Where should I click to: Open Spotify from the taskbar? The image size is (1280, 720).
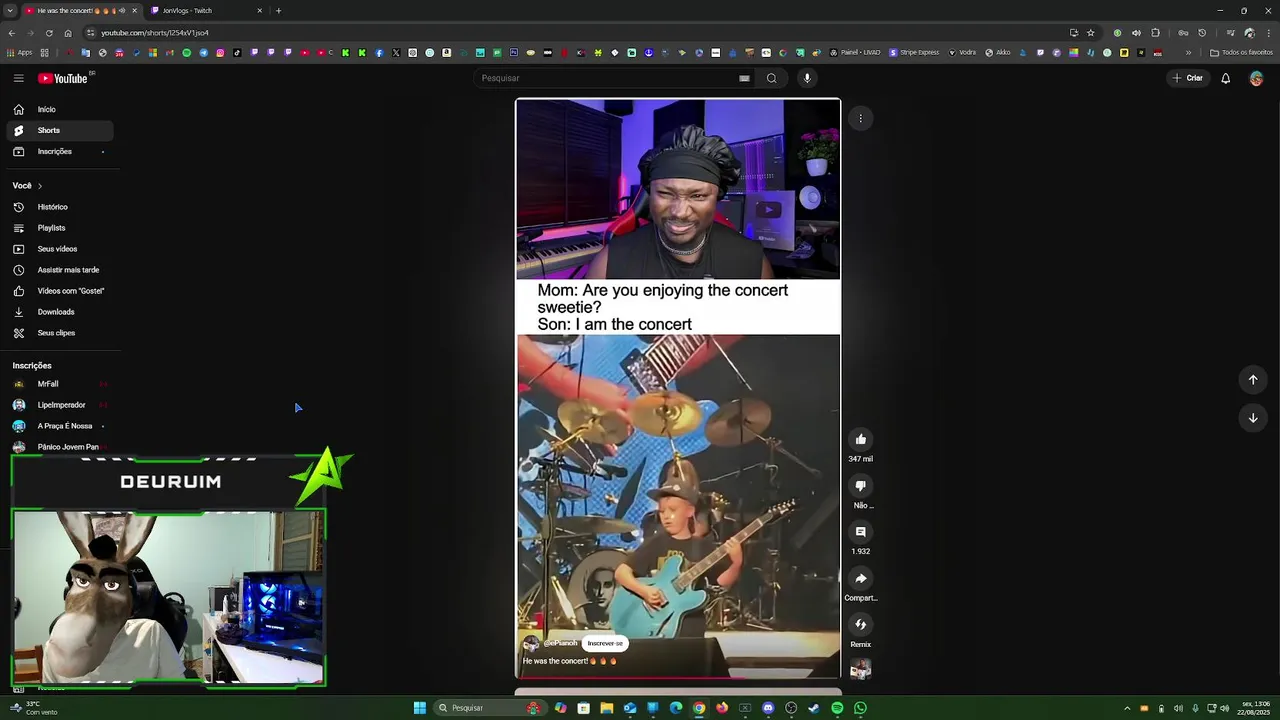837,708
